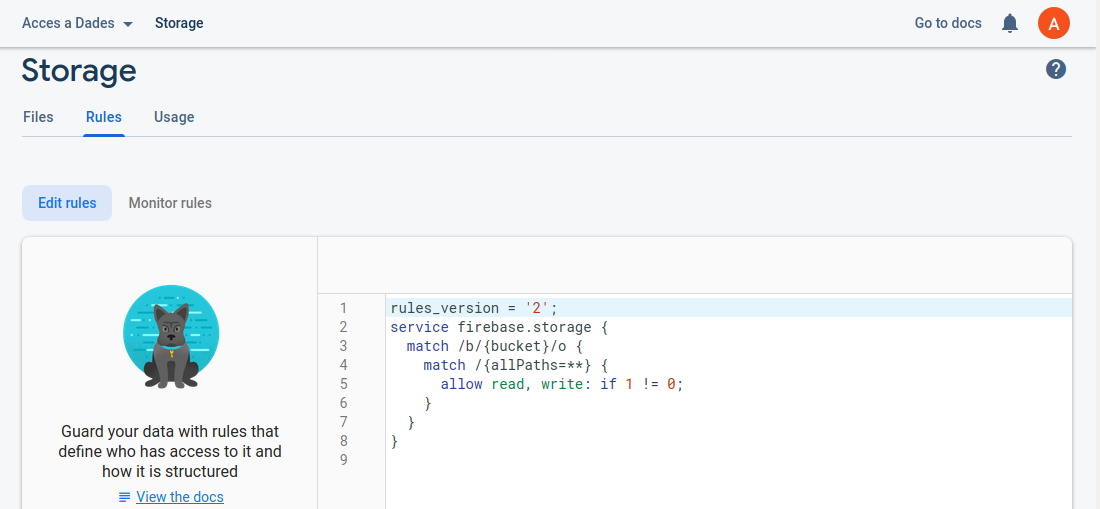This screenshot has width=1100, height=509.
Task: Click the allow read, write rule line
Action: (x=562, y=384)
